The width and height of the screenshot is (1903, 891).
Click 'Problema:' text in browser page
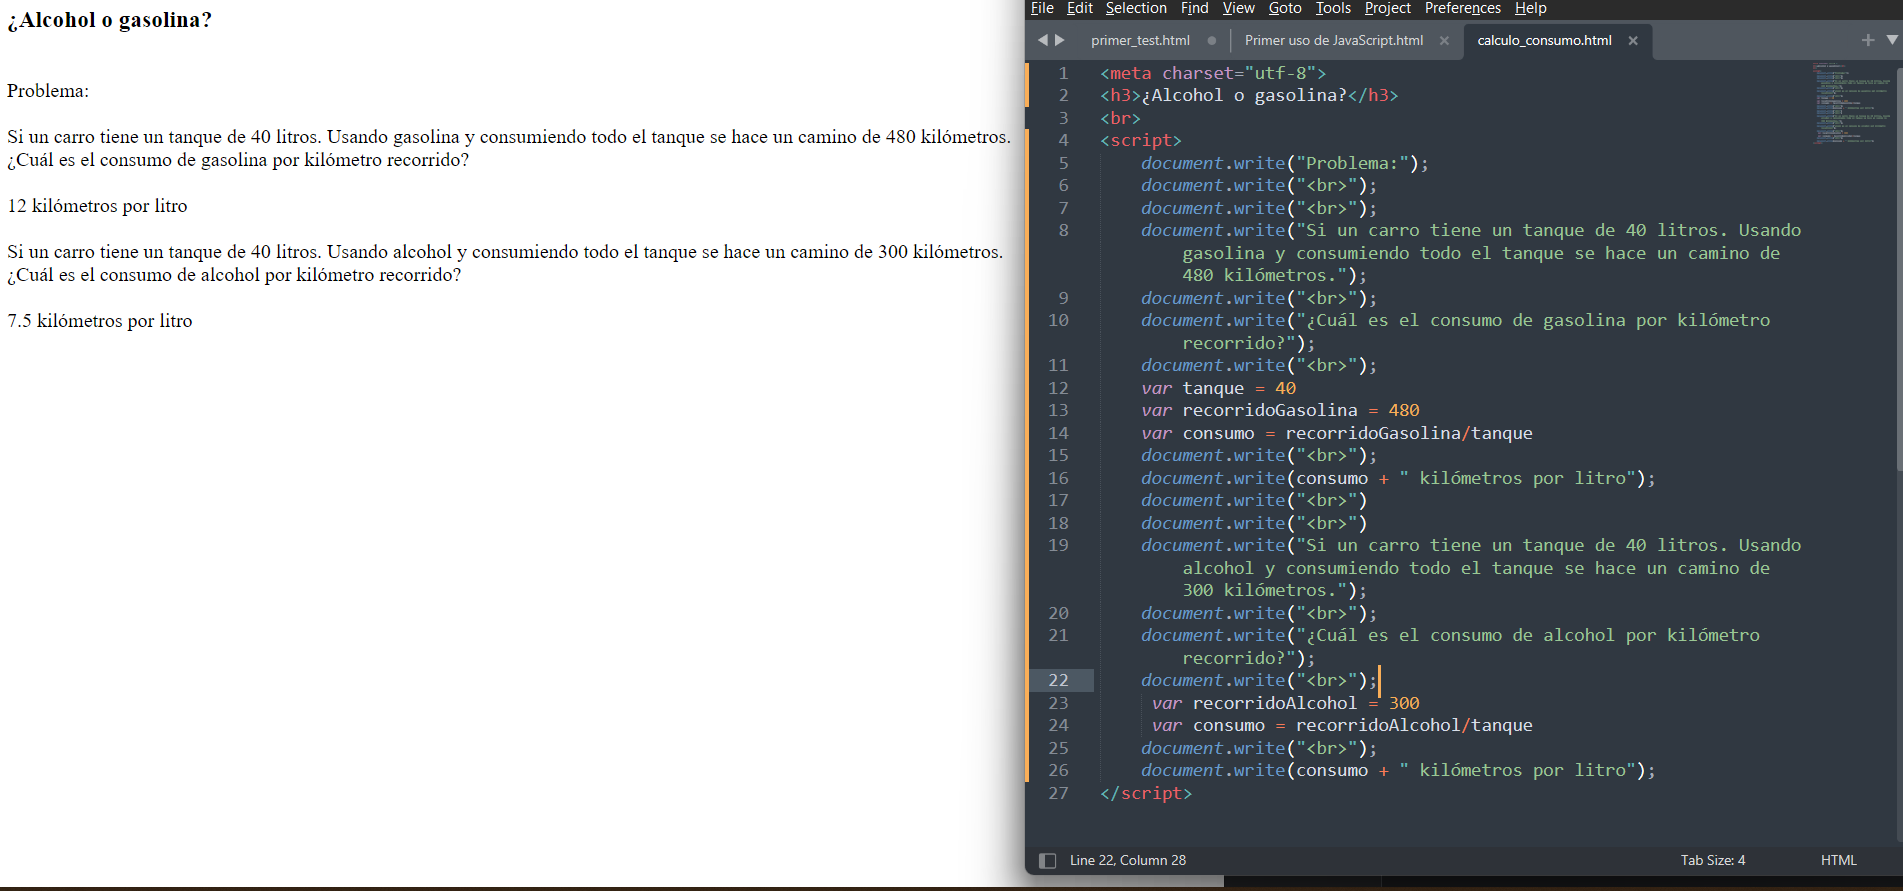point(48,91)
